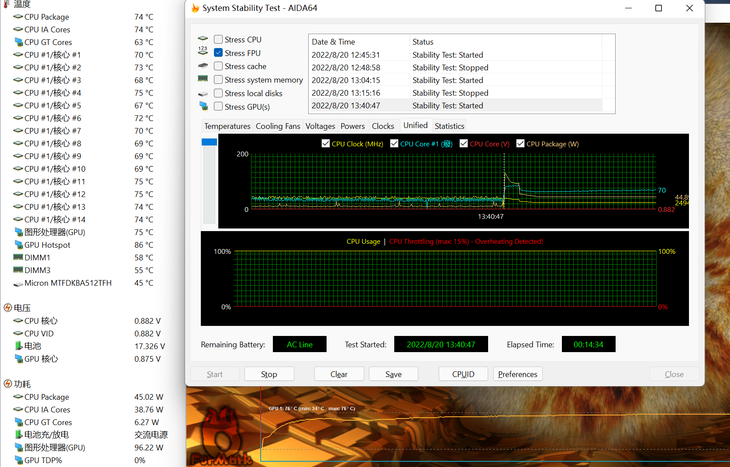Click the DIMM3 memory icon

(18, 270)
